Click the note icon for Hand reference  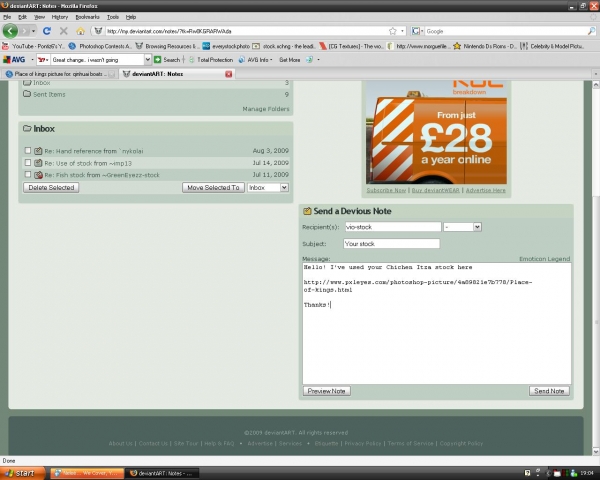pos(38,151)
